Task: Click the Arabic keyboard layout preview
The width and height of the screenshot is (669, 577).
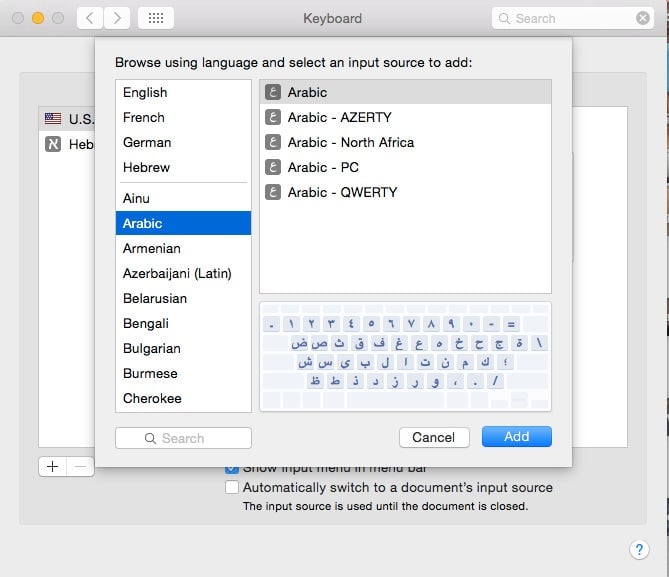Action: tap(405, 356)
